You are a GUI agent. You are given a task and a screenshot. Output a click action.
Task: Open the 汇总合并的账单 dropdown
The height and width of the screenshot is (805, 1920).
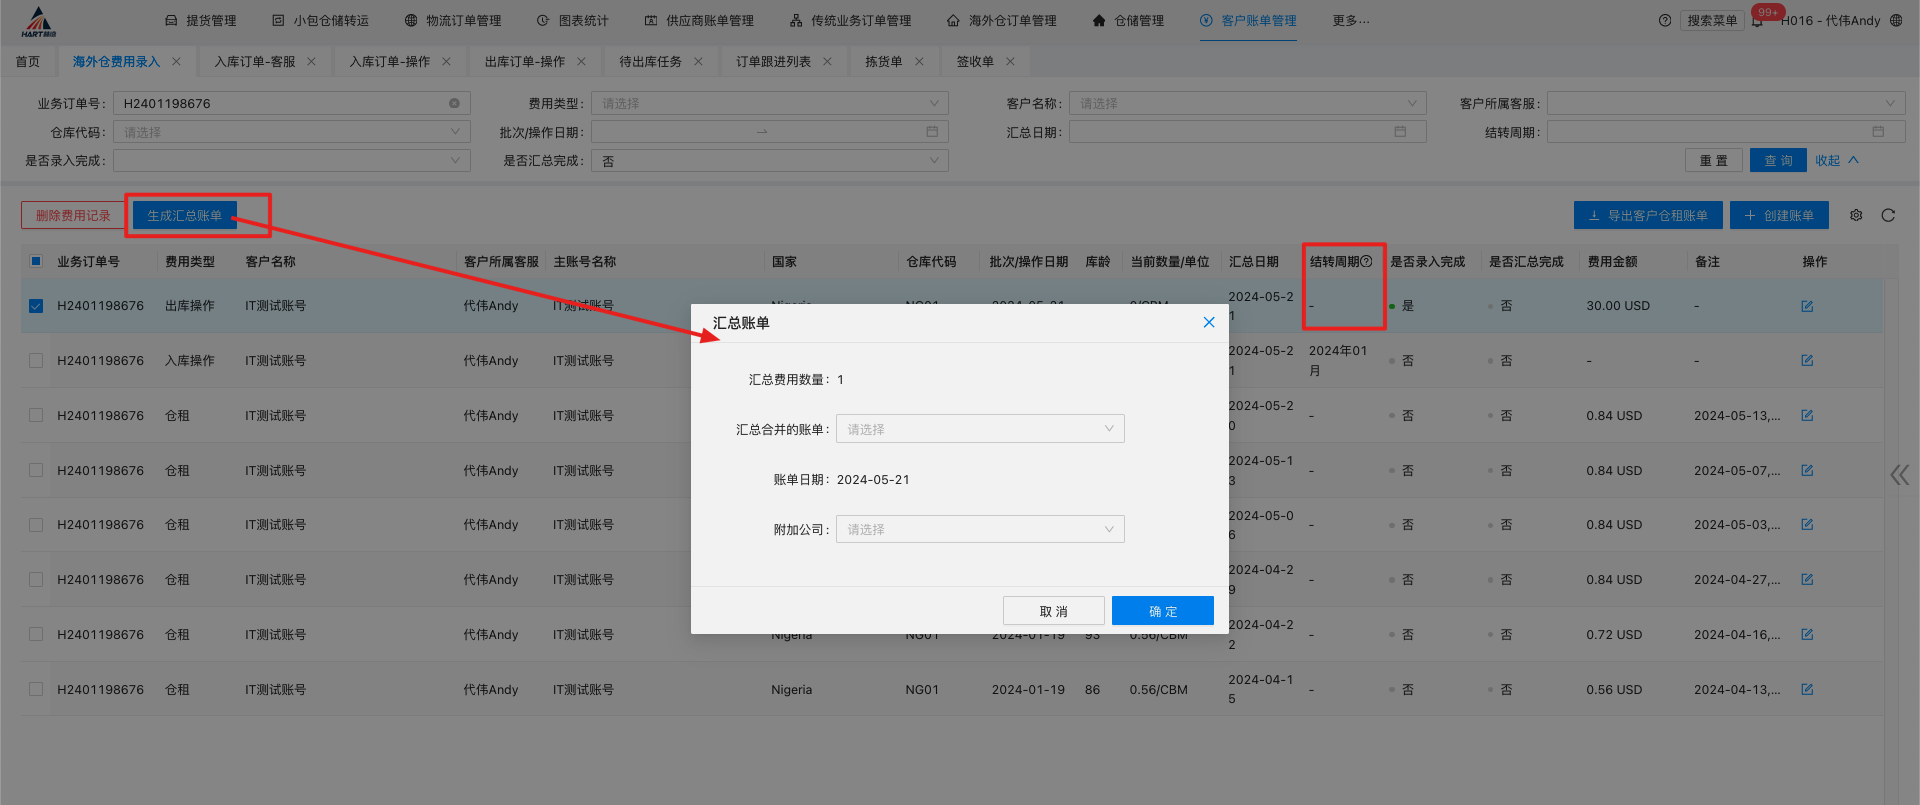[980, 429]
